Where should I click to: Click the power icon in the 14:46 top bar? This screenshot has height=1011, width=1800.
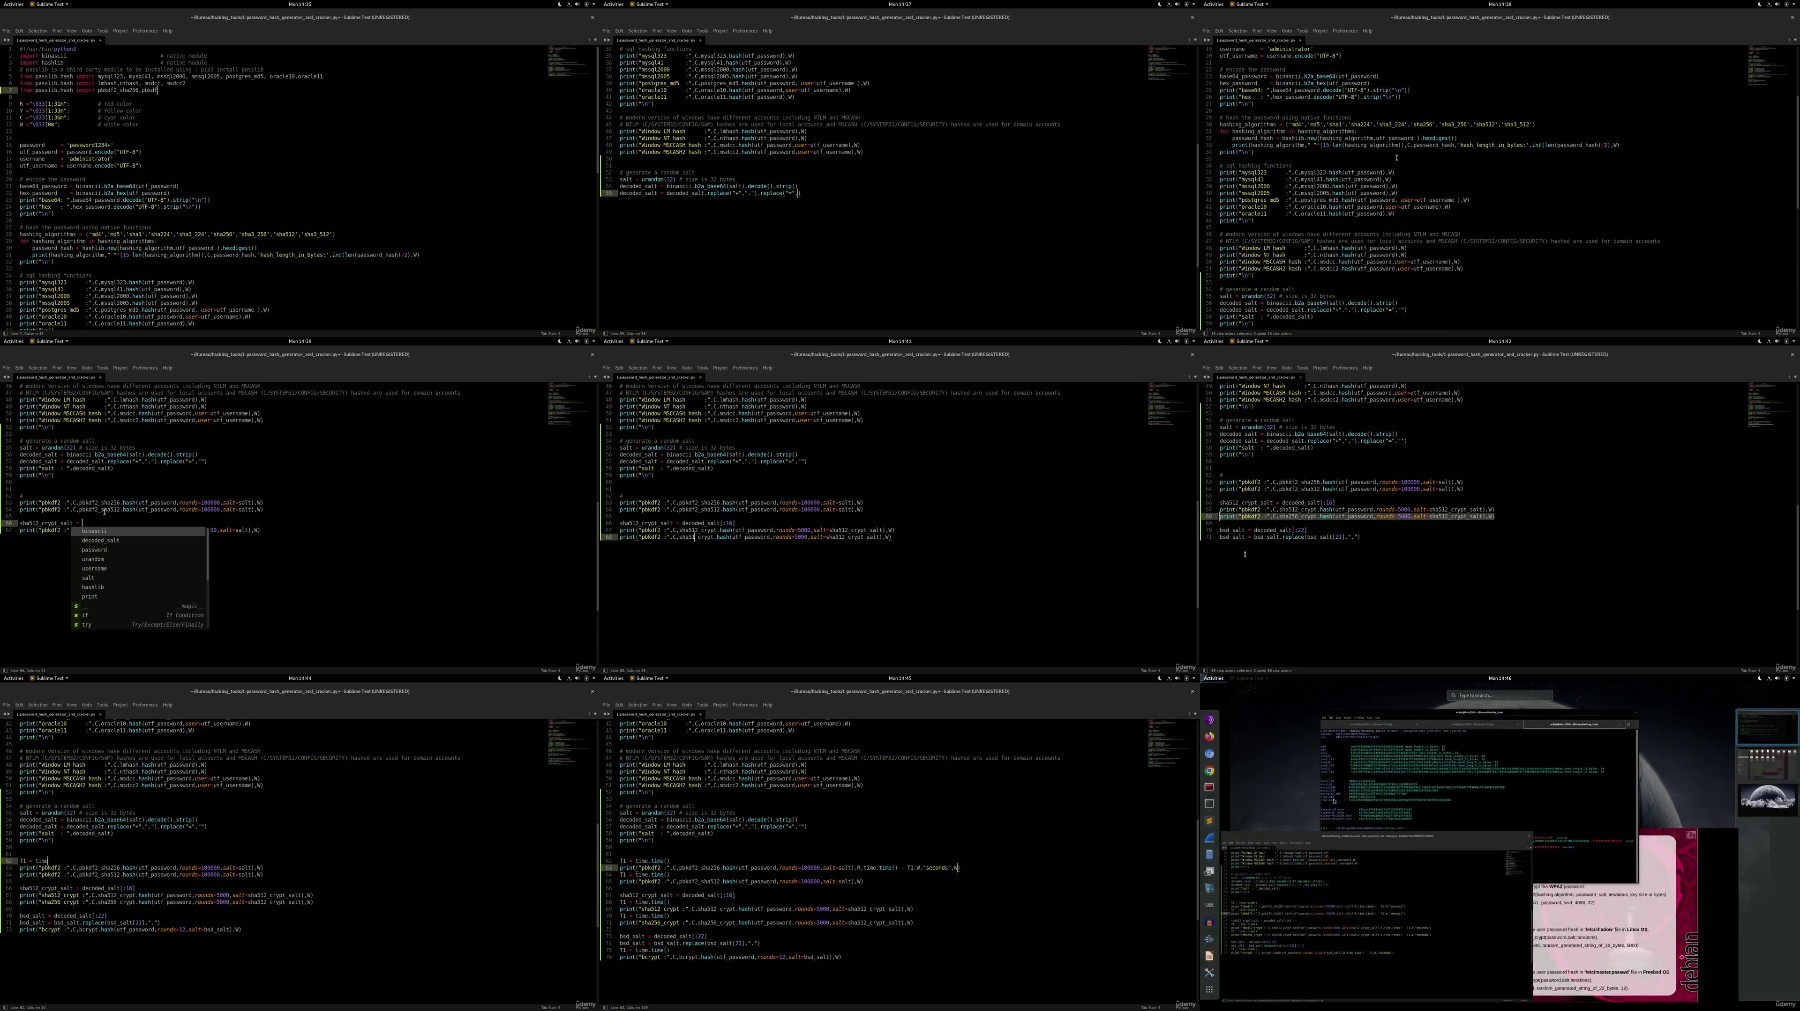tap(1786, 678)
